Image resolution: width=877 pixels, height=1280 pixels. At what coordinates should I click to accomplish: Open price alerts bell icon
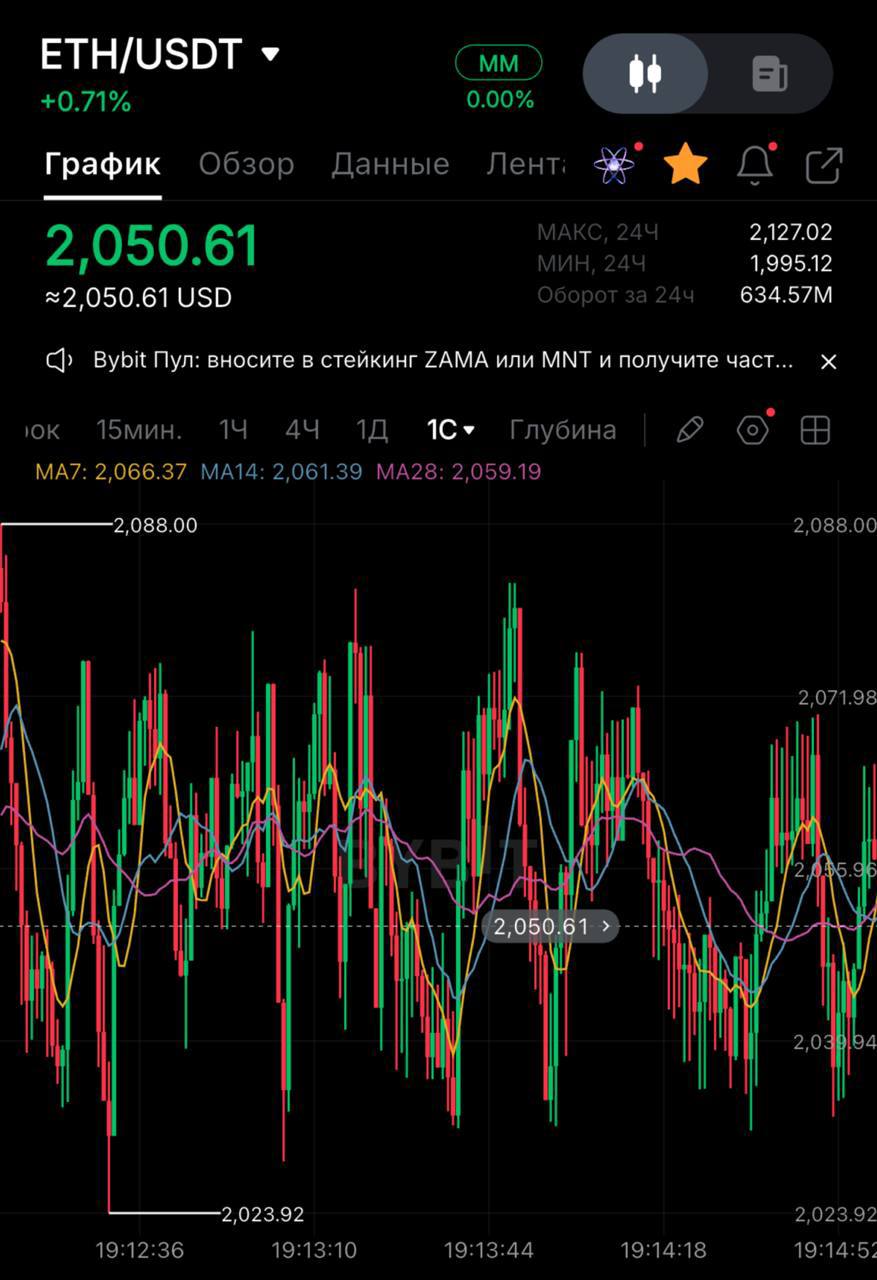(755, 165)
